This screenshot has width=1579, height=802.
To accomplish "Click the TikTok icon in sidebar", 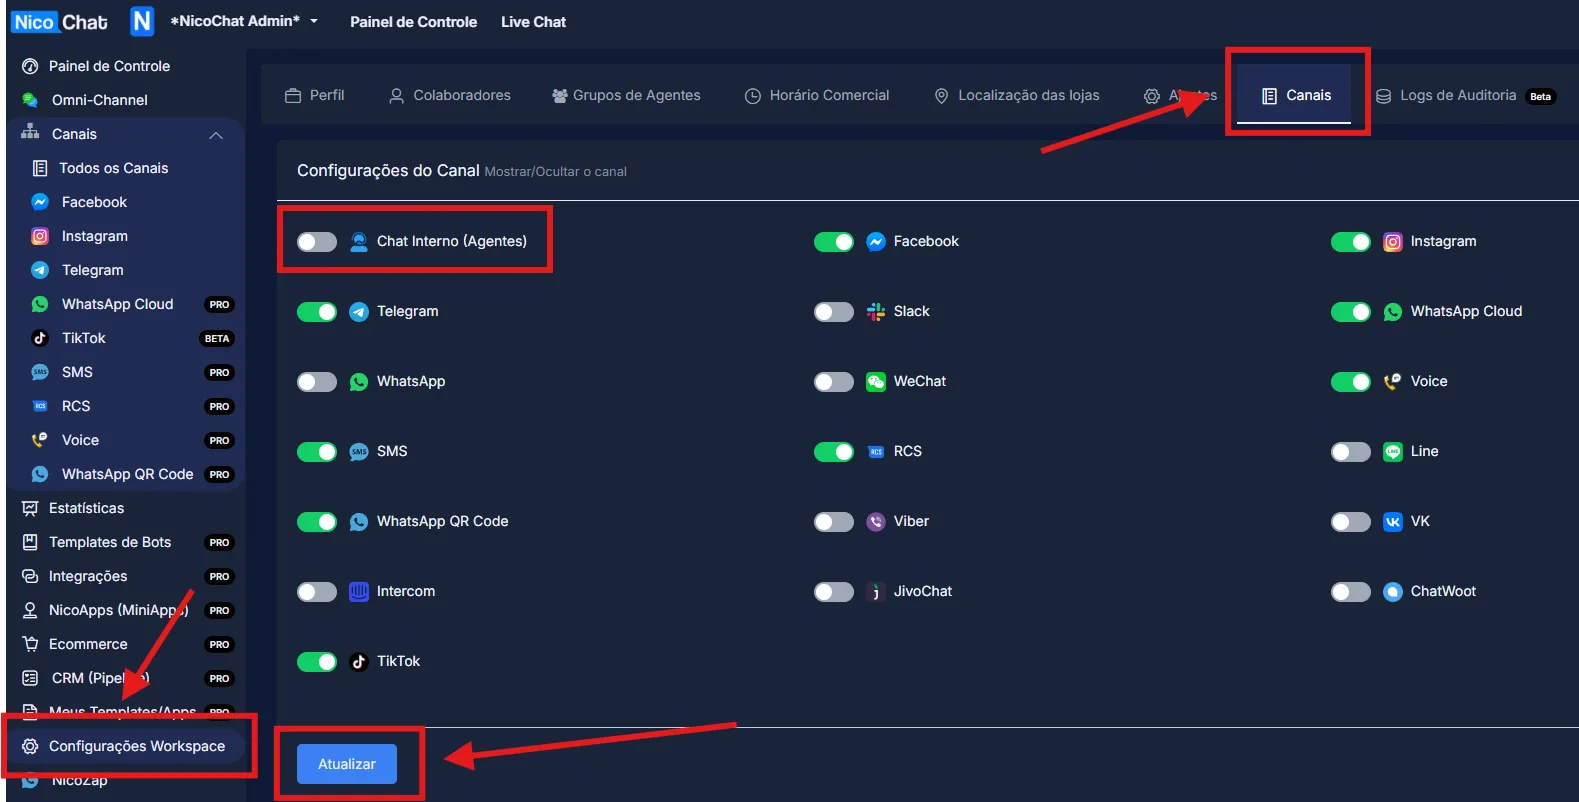I will click(x=40, y=338).
